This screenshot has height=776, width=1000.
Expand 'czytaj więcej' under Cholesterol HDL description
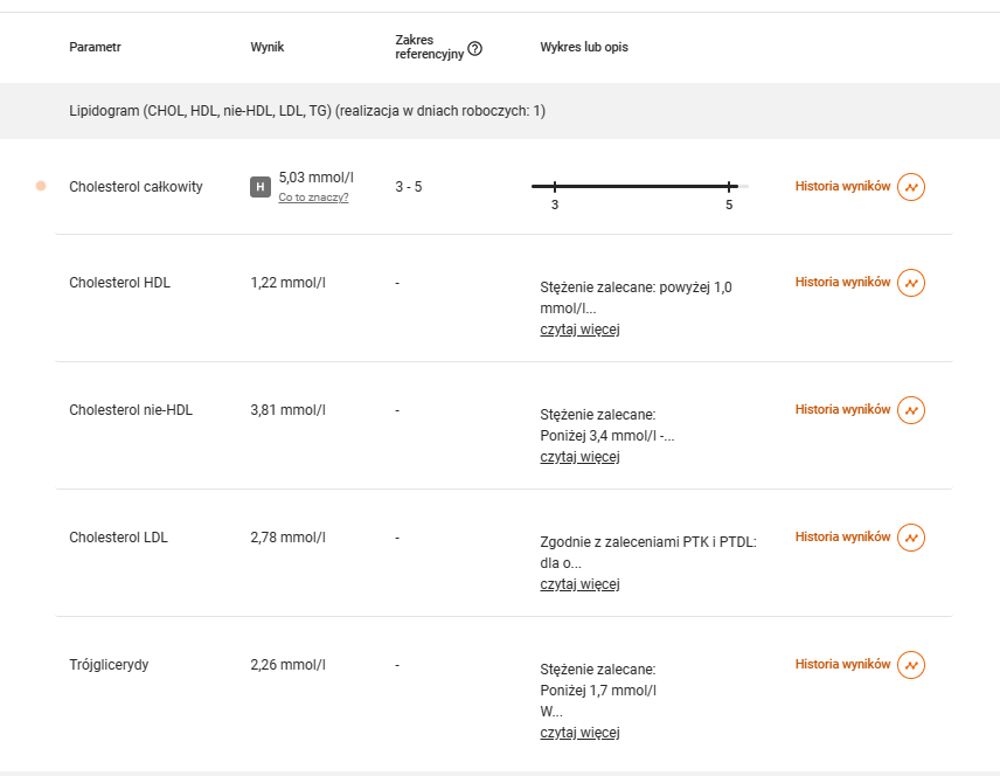click(580, 330)
